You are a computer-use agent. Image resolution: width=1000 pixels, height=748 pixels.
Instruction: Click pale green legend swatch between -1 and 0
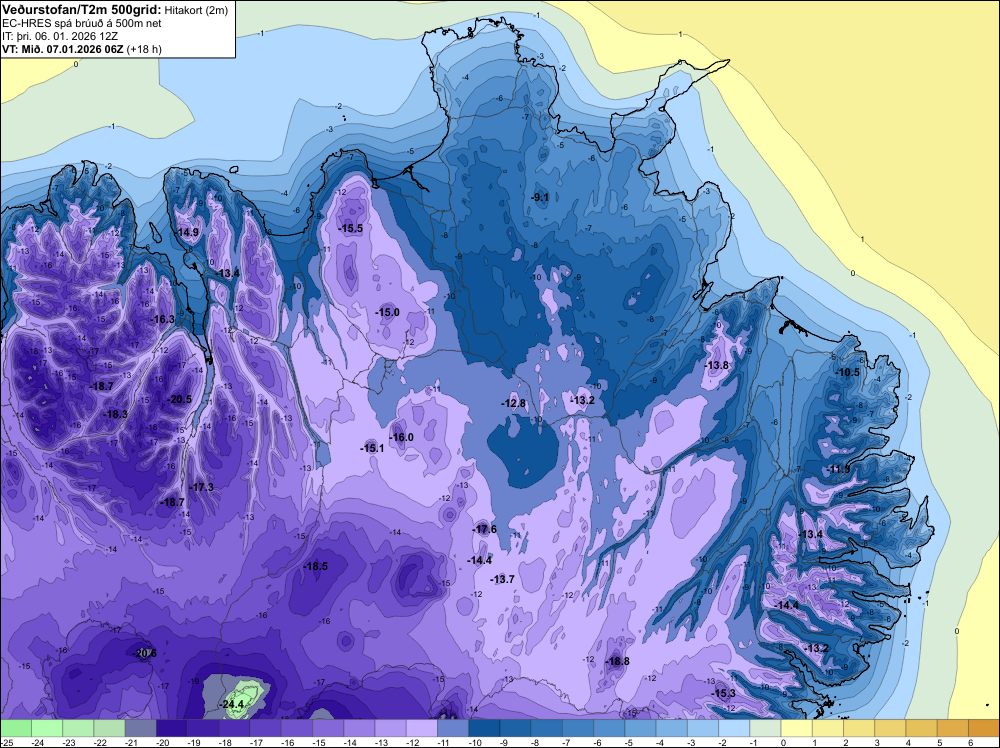tap(765, 728)
